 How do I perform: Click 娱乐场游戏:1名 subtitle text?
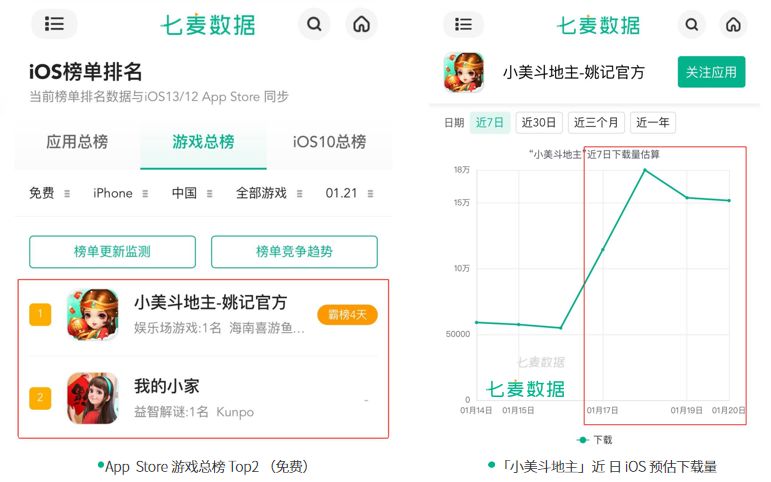pyautogui.click(x=178, y=328)
